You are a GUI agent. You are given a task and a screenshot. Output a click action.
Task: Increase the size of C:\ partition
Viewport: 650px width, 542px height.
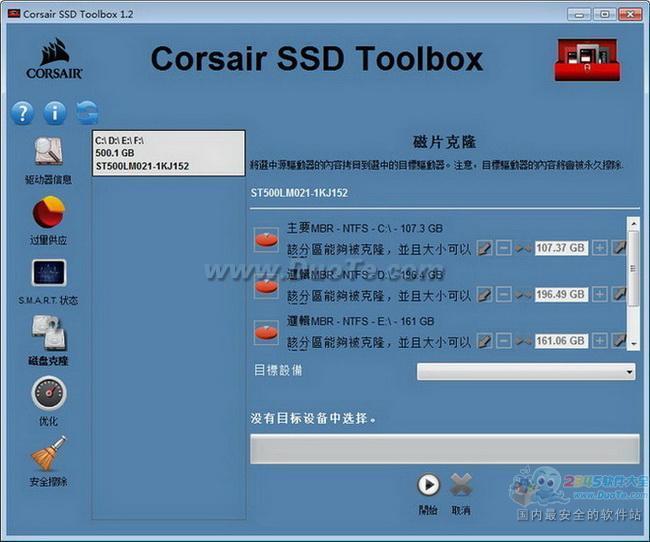pyautogui.click(x=599, y=248)
